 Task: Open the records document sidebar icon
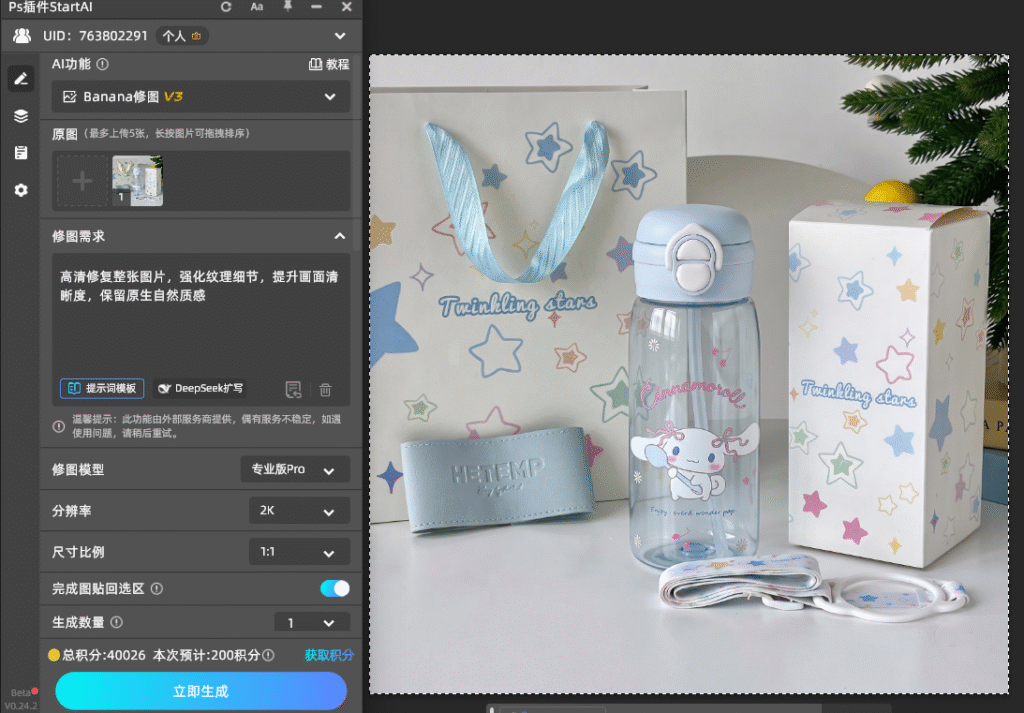coord(21,153)
